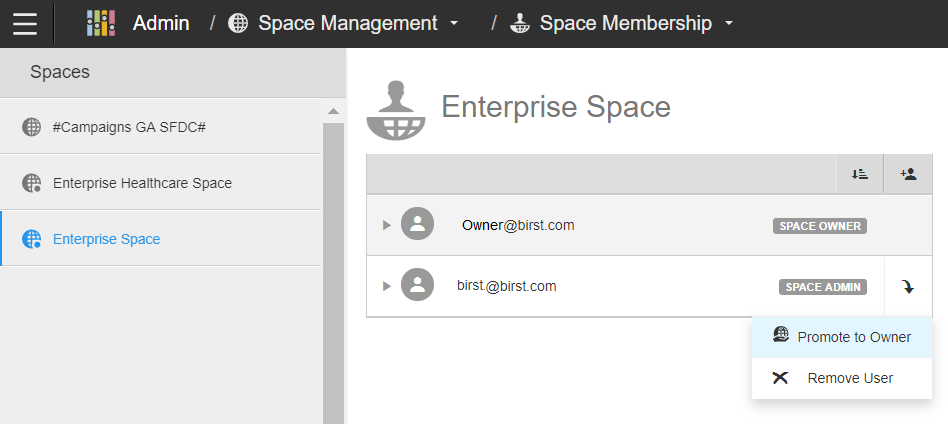The width and height of the screenshot is (948, 424).
Task: Choose Remove User from the menu
Action: point(849,378)
